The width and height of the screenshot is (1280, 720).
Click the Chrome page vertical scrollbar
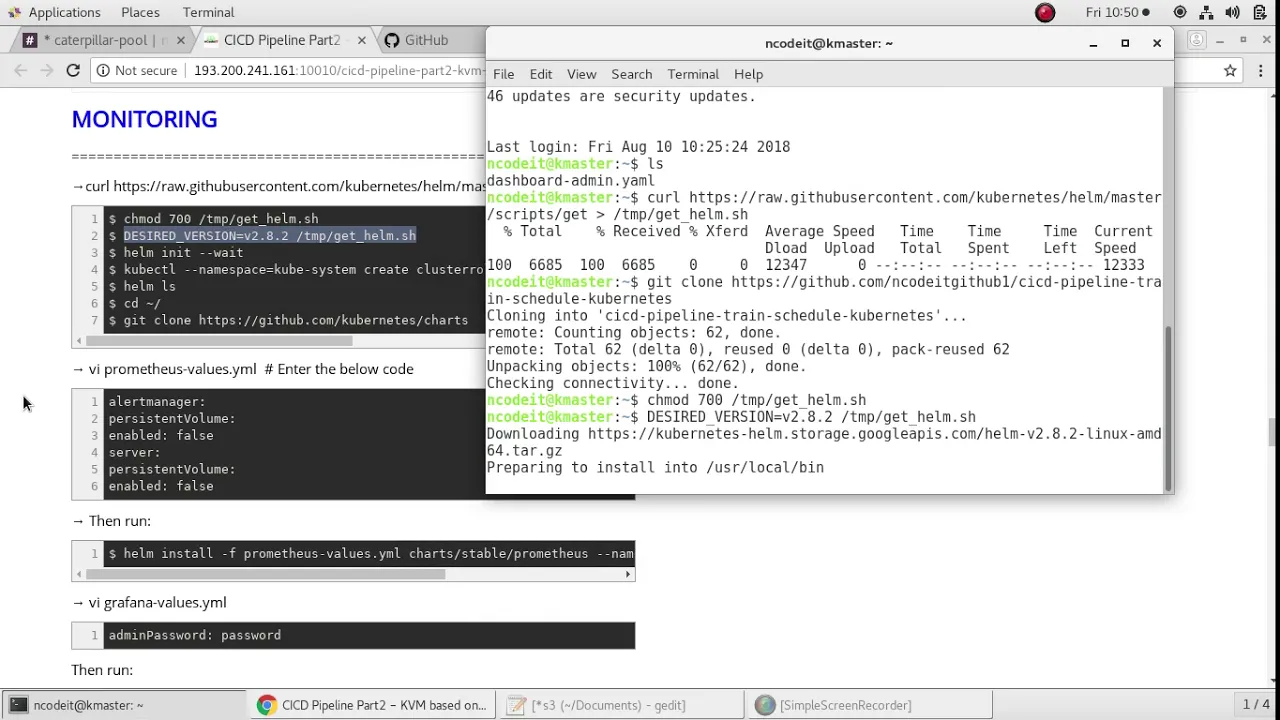tap(1272, 432)
